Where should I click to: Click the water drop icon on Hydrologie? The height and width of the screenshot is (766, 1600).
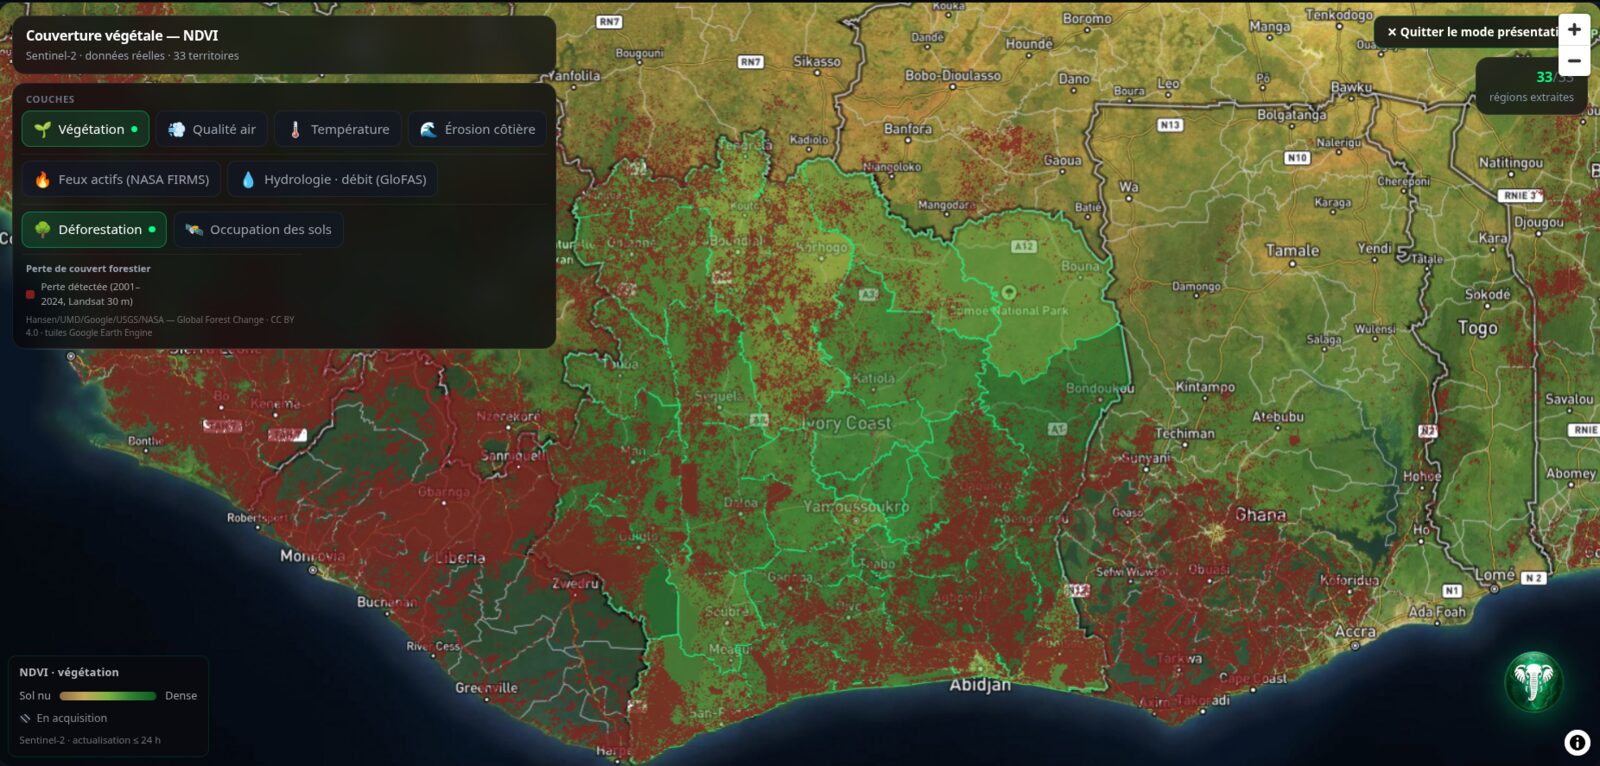248,179
